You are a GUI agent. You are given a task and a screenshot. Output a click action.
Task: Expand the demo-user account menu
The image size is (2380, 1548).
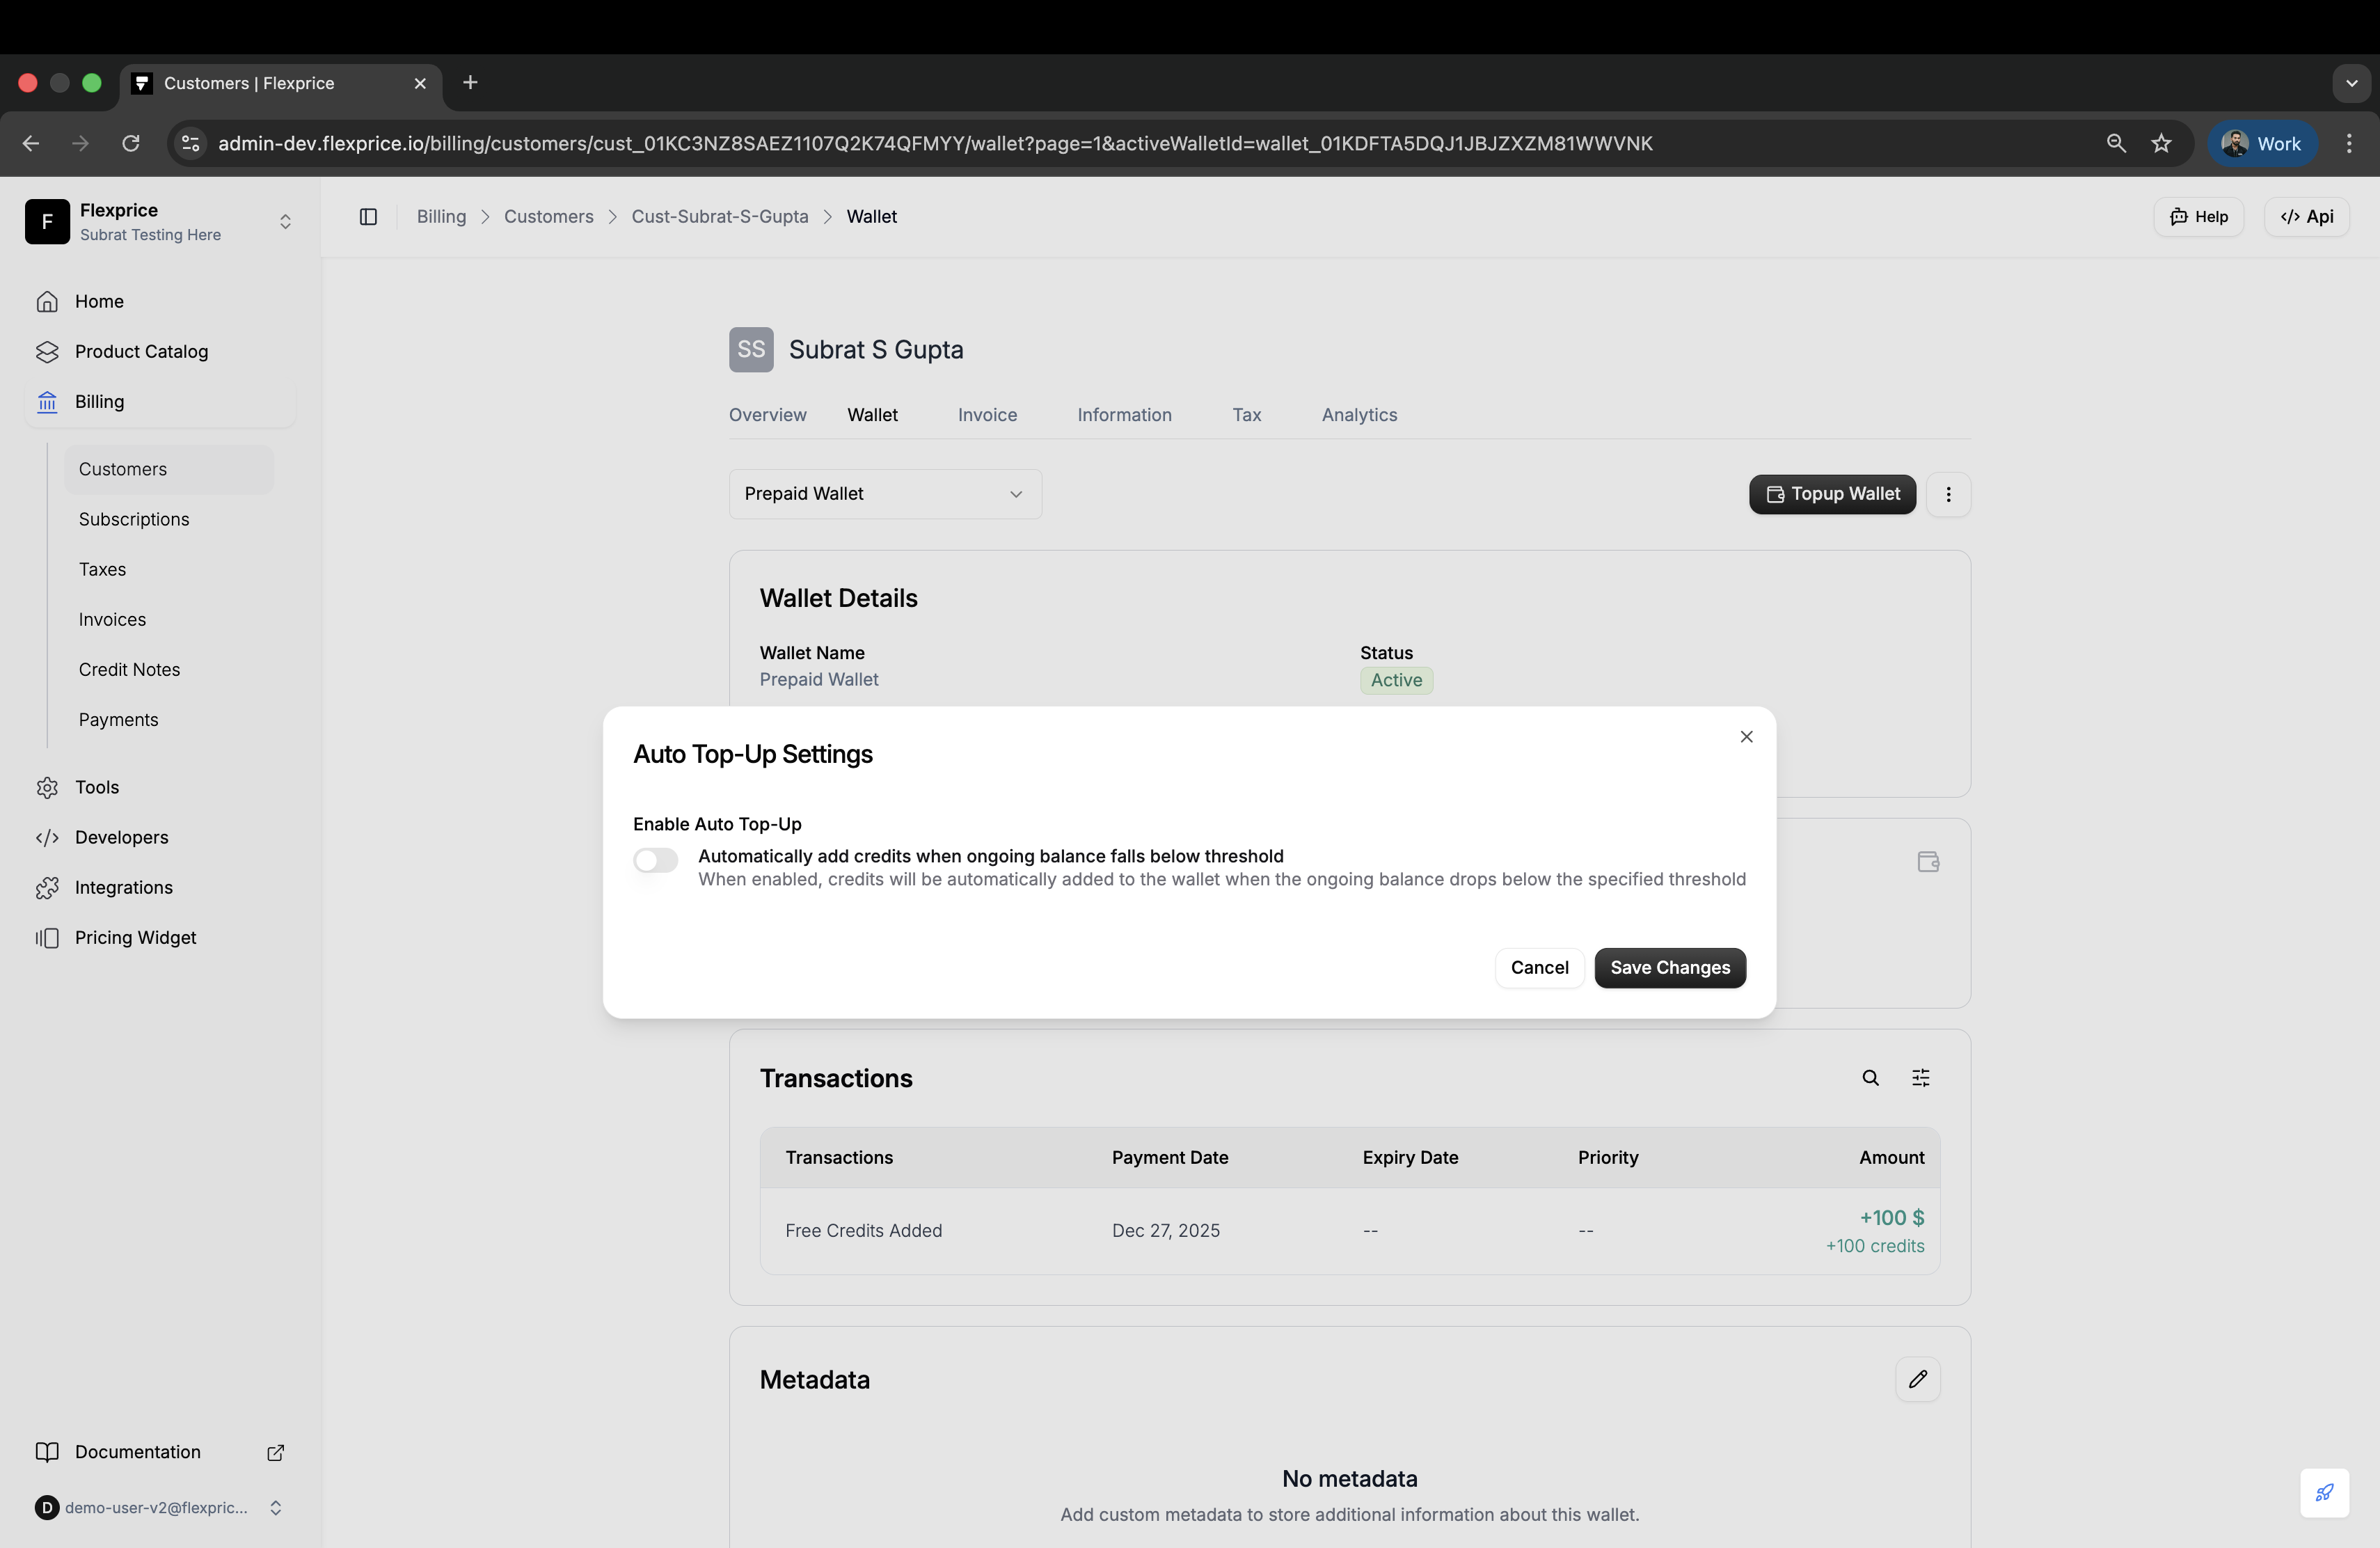pos(276,1508)
